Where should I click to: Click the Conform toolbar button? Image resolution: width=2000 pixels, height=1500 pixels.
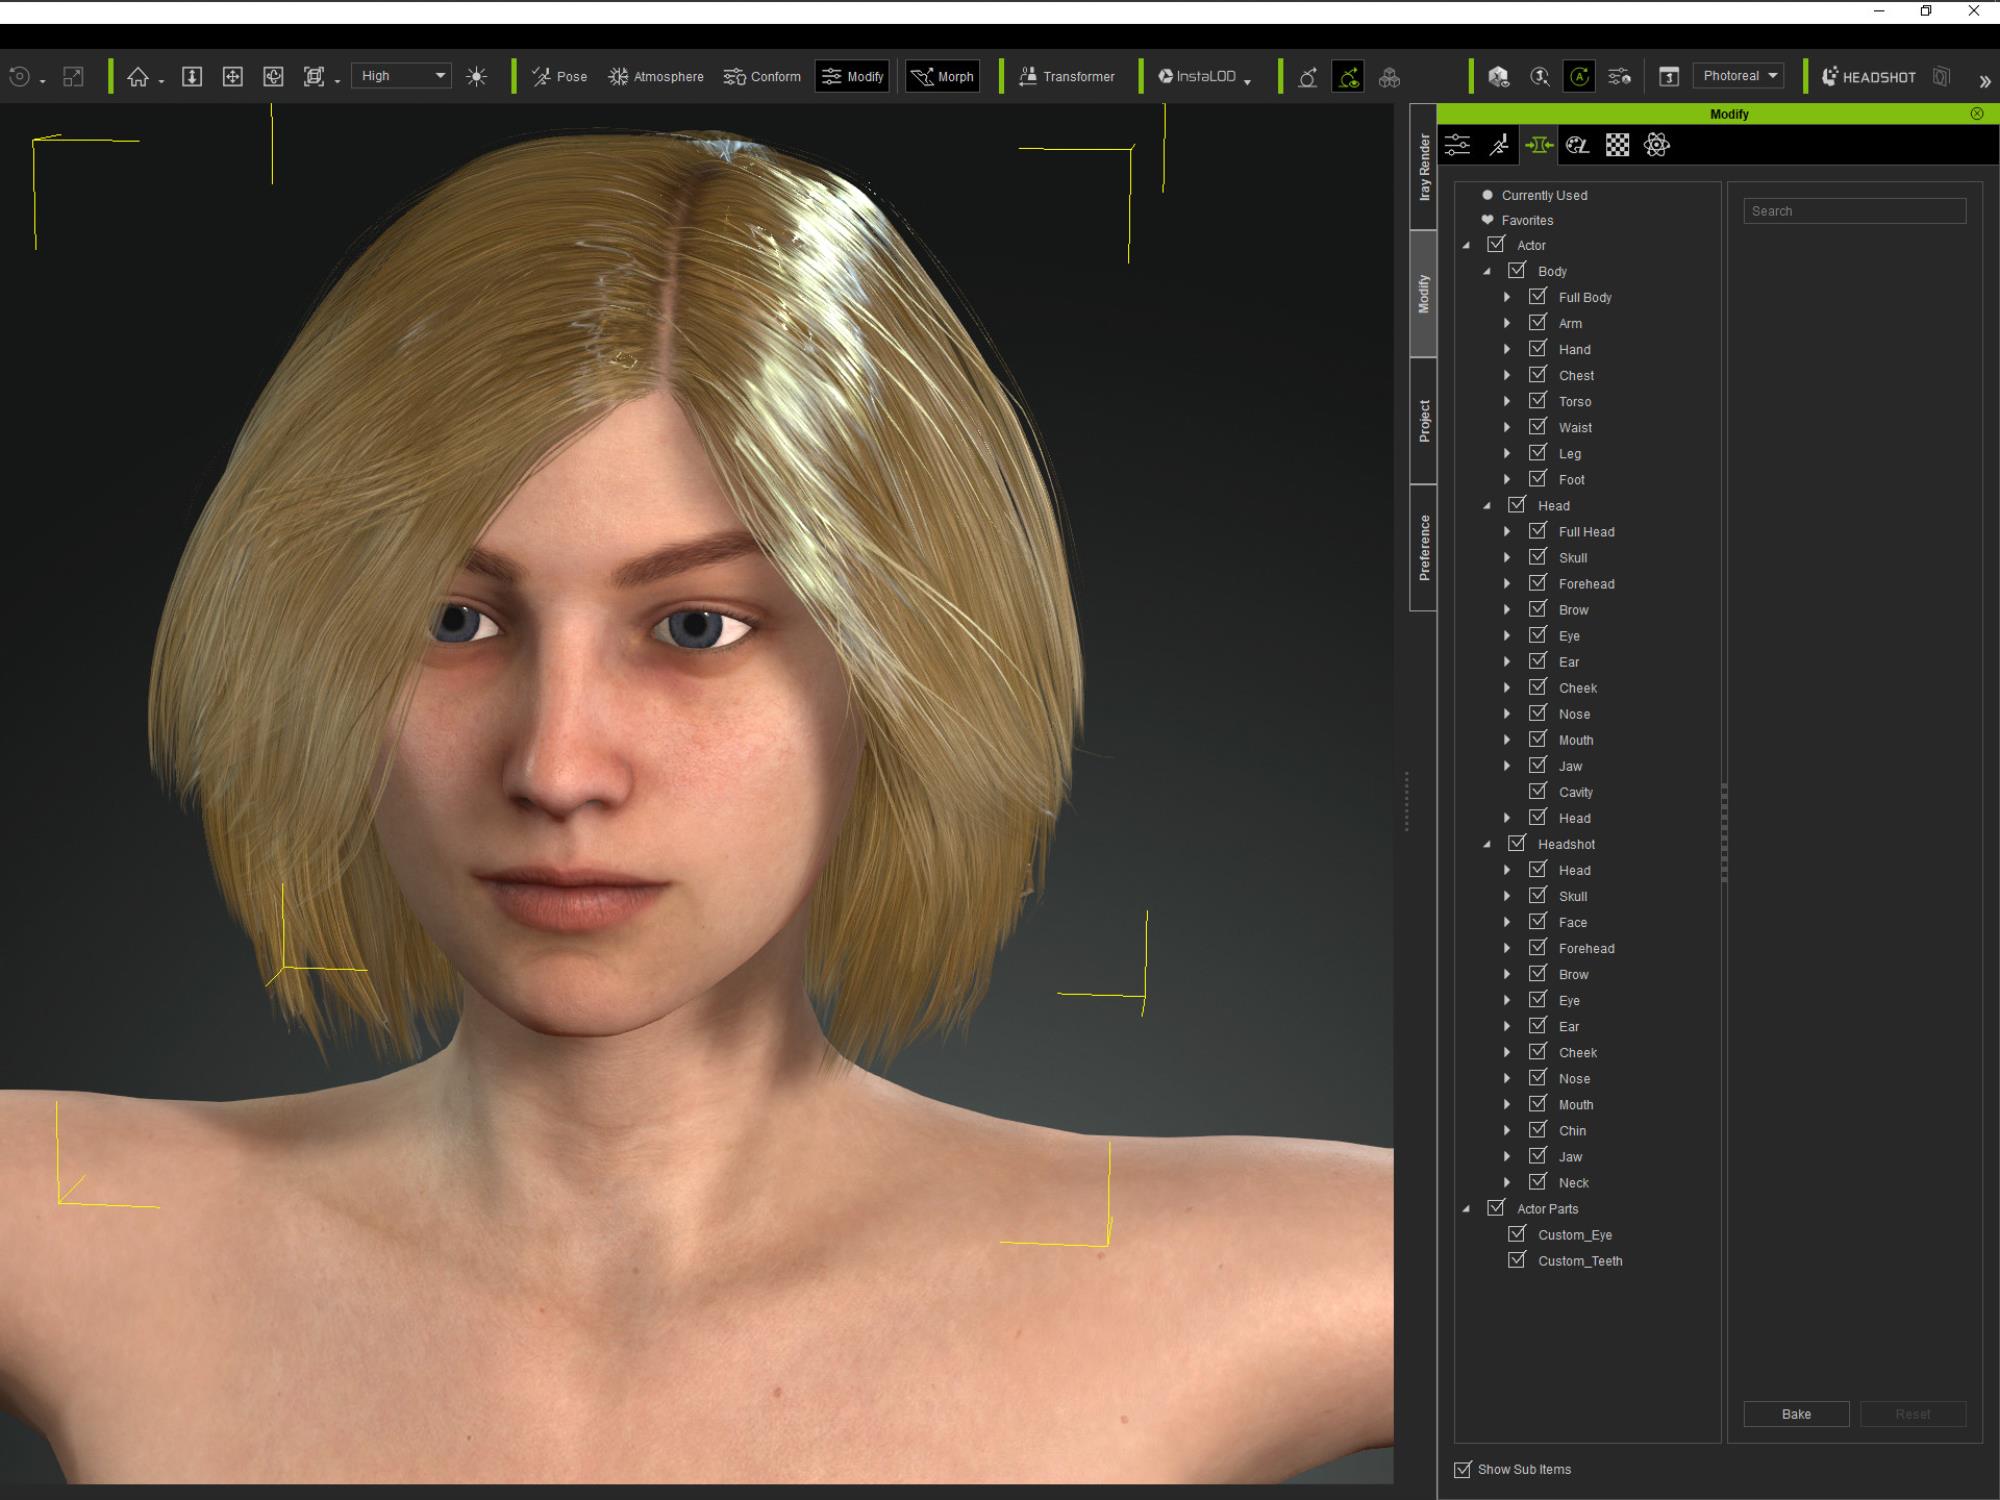click(x=762, y=77)
